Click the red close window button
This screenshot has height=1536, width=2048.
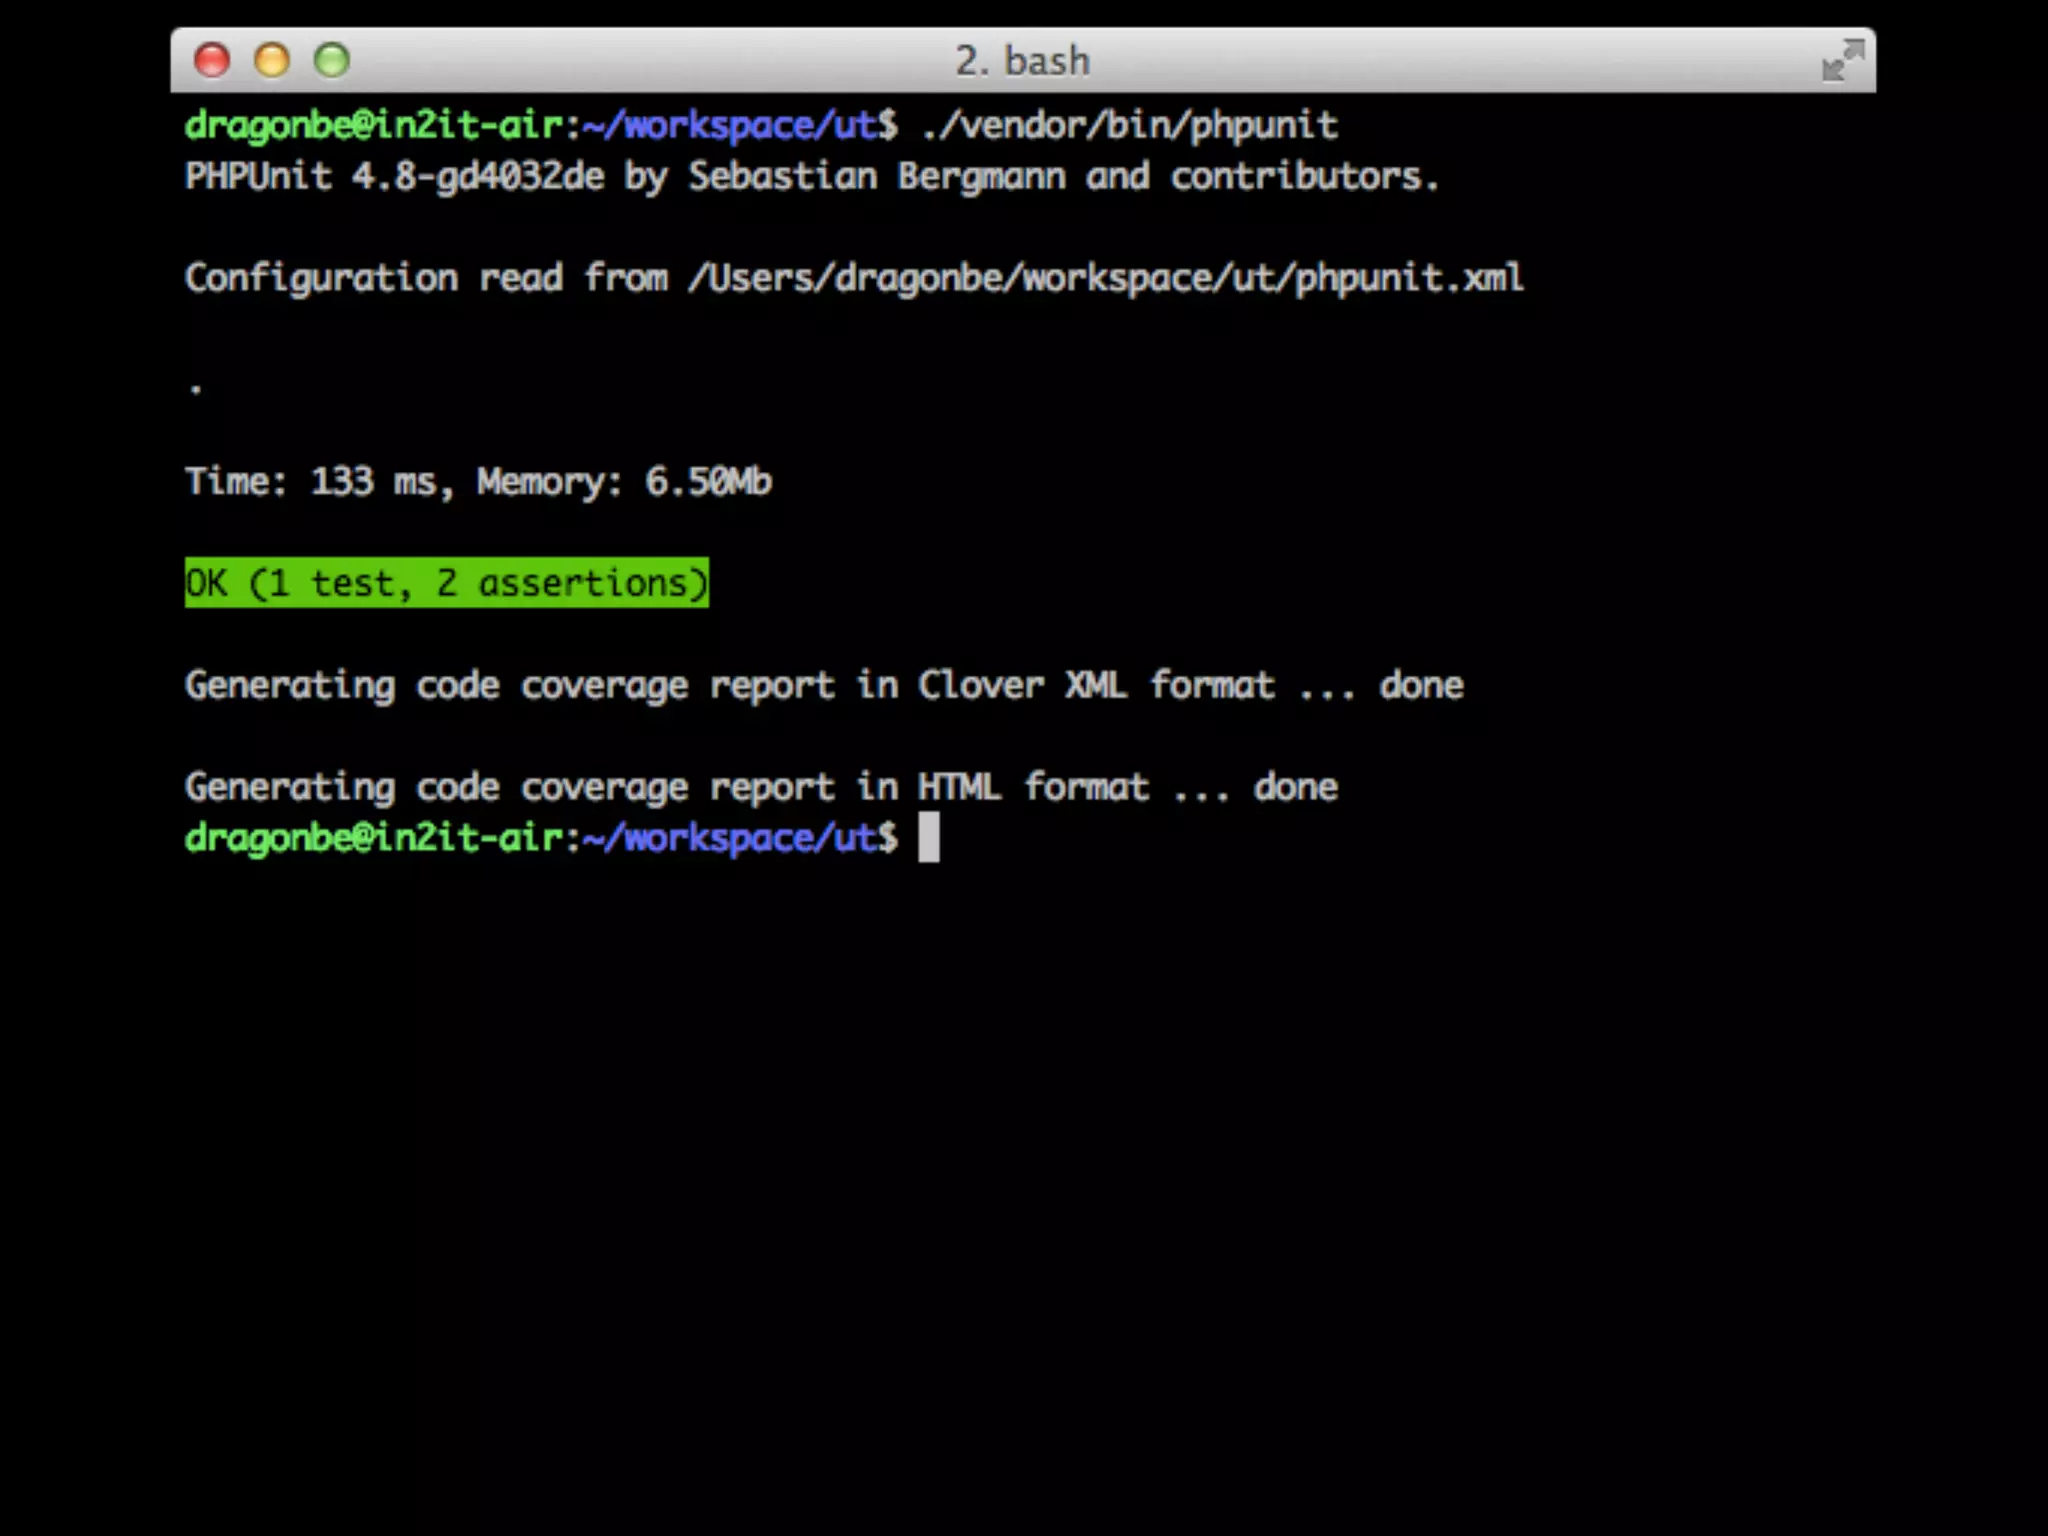[x=212, y=60]
